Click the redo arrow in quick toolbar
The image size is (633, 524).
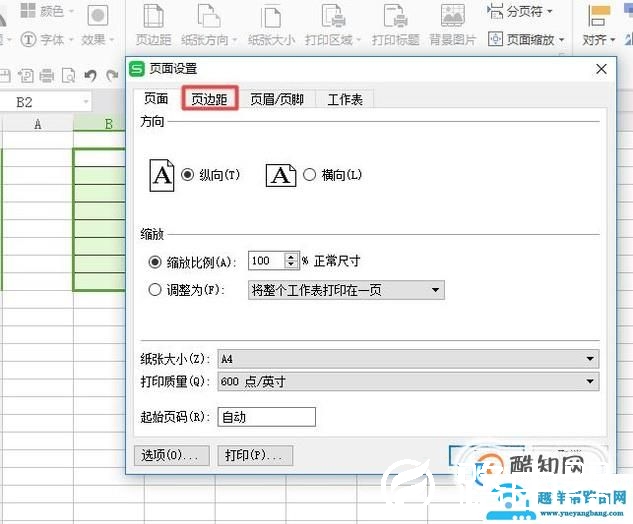[x=112, y=75]
